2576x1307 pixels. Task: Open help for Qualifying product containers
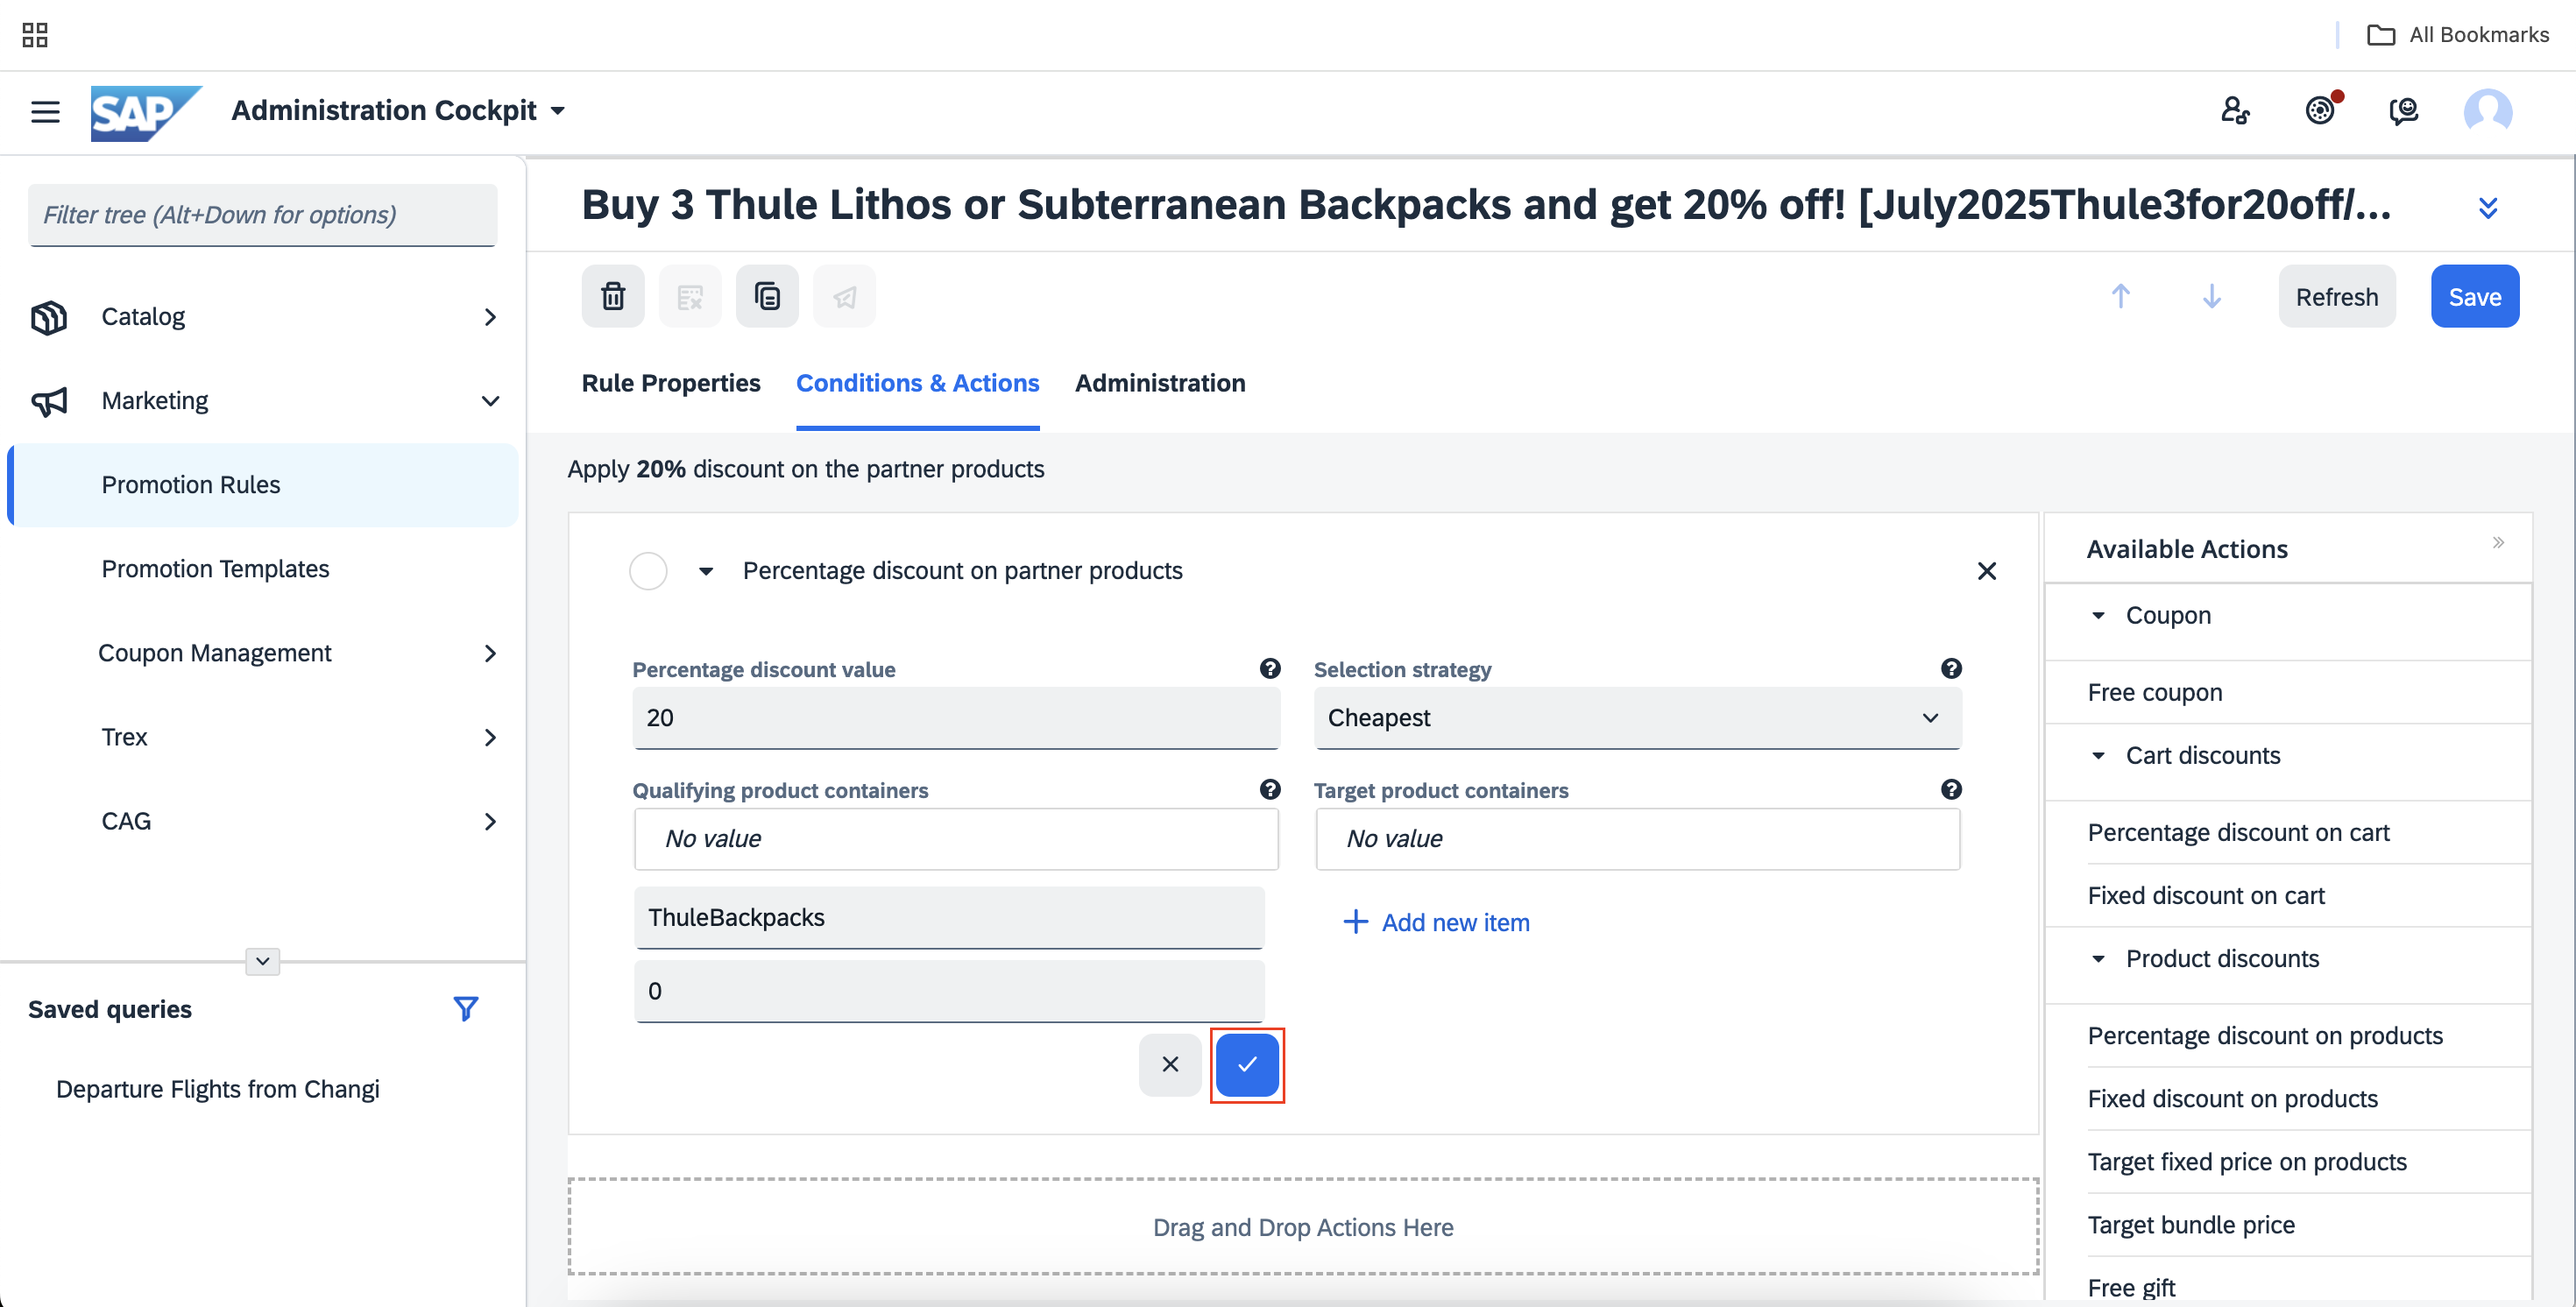coord(1270,789)
